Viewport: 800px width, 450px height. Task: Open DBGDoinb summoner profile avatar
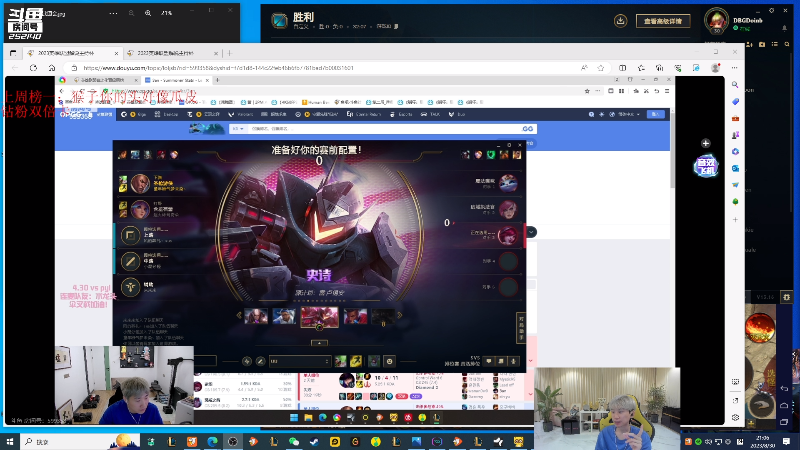pos(716,21)
